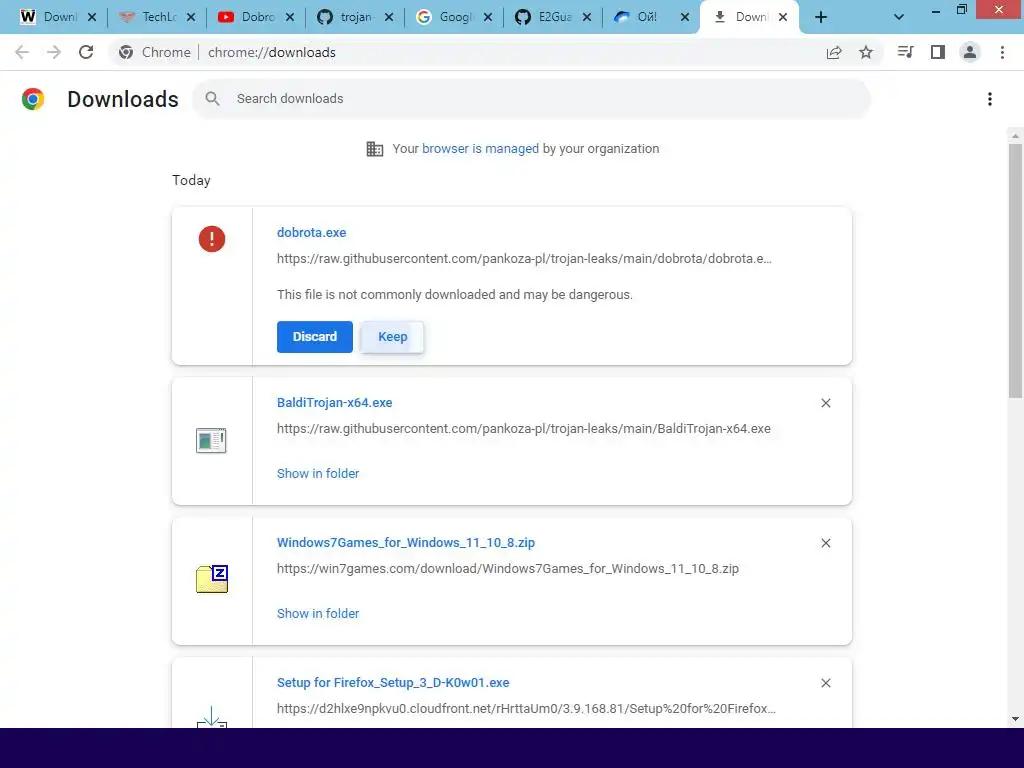
Task: Open the 'browser is managed' link
Action: pos(480,149)
